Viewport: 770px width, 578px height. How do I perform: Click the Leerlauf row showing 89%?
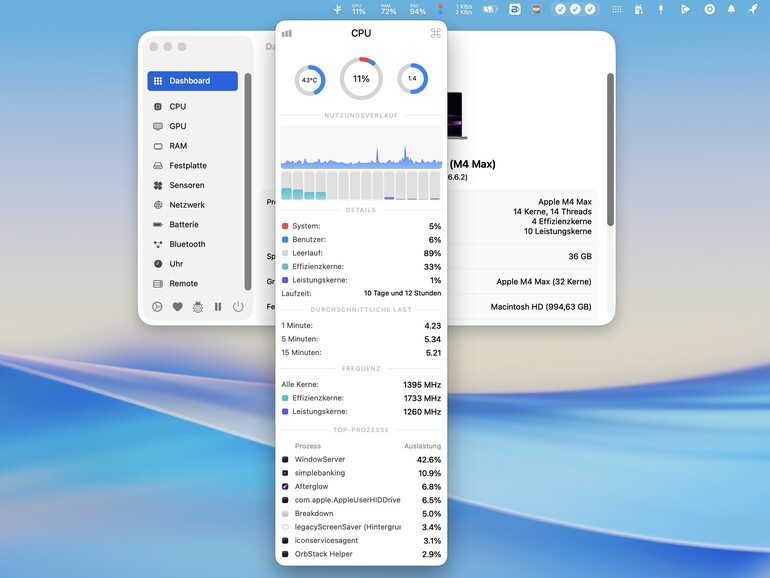(x=361, y=253)
